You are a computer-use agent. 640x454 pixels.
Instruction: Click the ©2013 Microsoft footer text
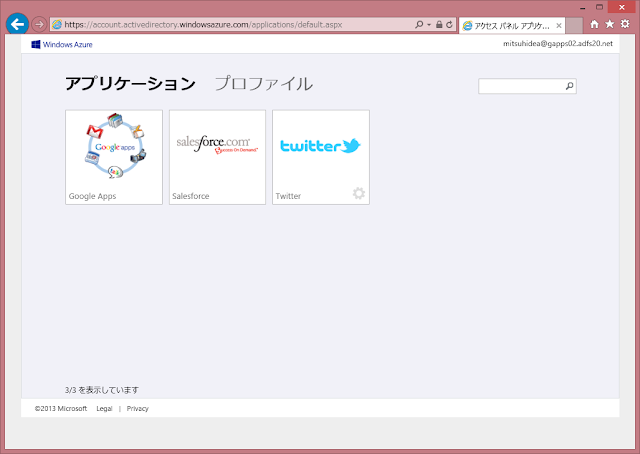tap(61, 408)
